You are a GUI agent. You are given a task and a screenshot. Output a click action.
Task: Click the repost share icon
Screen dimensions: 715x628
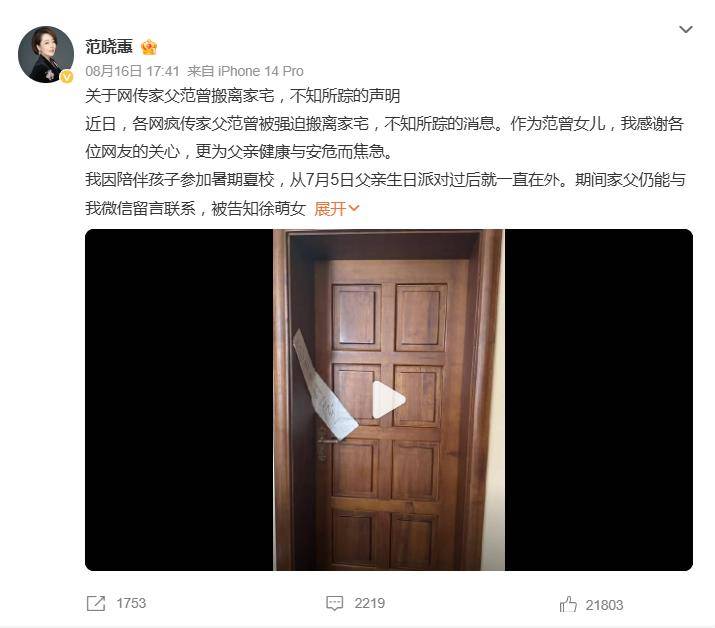tap(96, 603)
